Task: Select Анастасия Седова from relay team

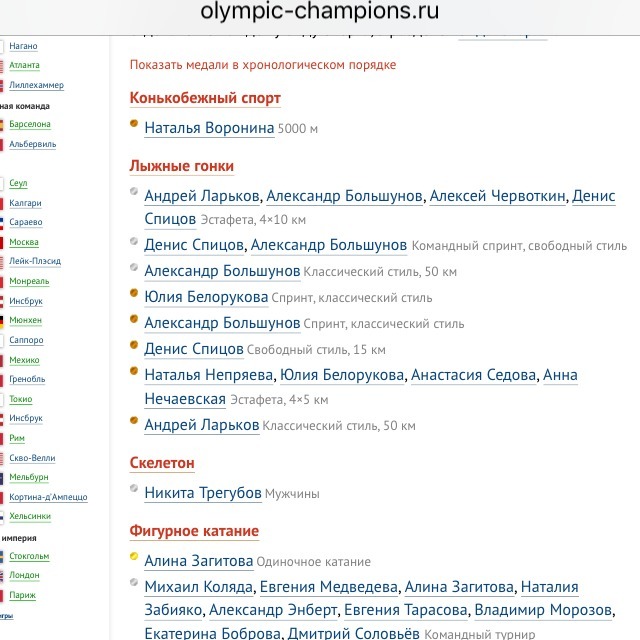Action: click(x=473, y=375)
